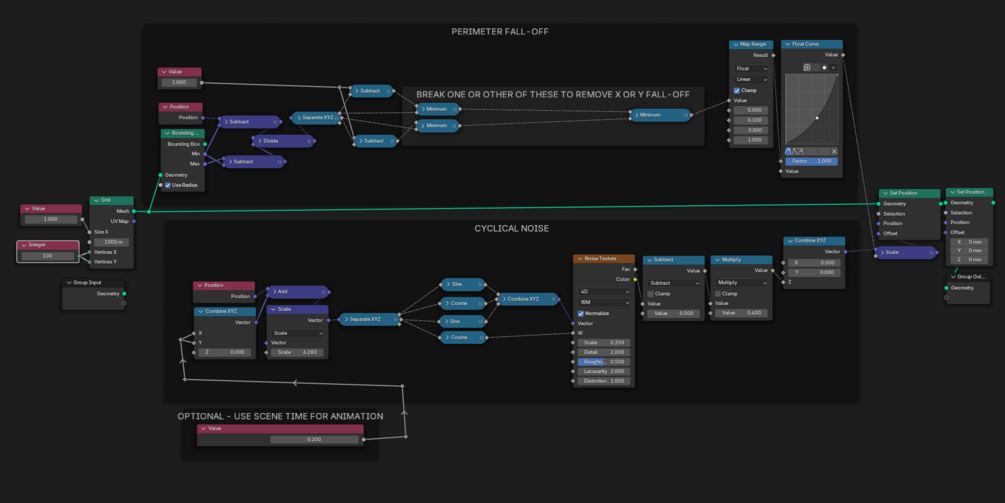Image resolution: width=1005 pixels, height=503 pixels.
Task: Toggle Use Radius in Bounding Box node
Action: [x=168, y=185]
